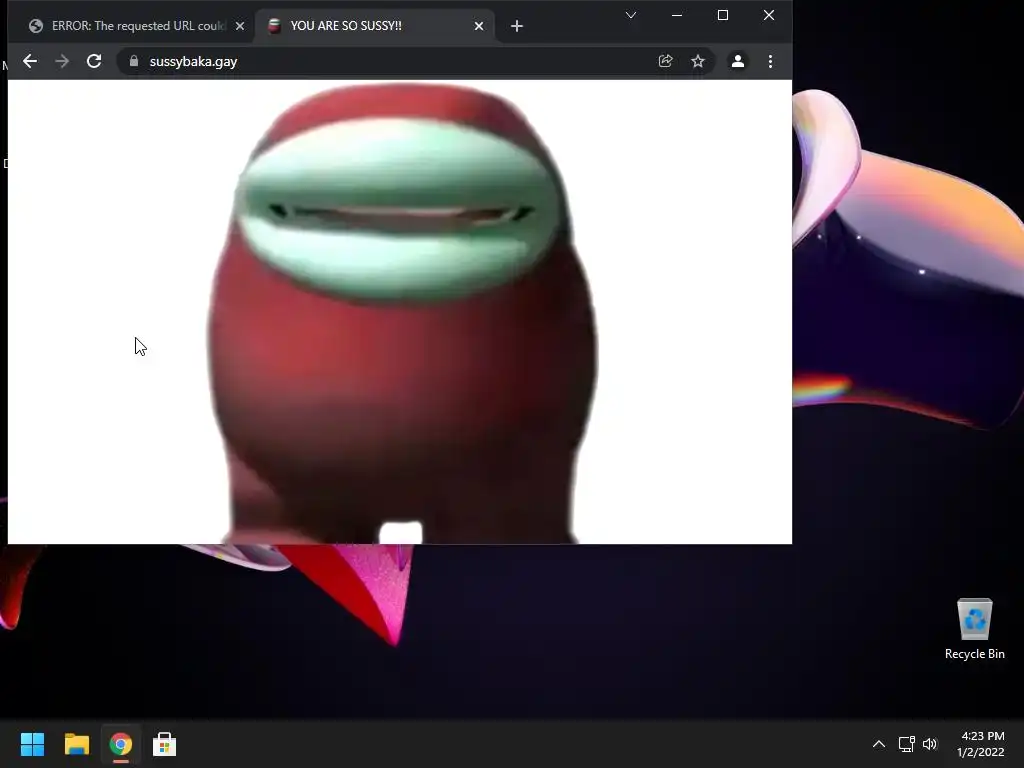Maximize the Chrome window
This screenshot has height=768, width=1024.
click(x=722, y=15)
